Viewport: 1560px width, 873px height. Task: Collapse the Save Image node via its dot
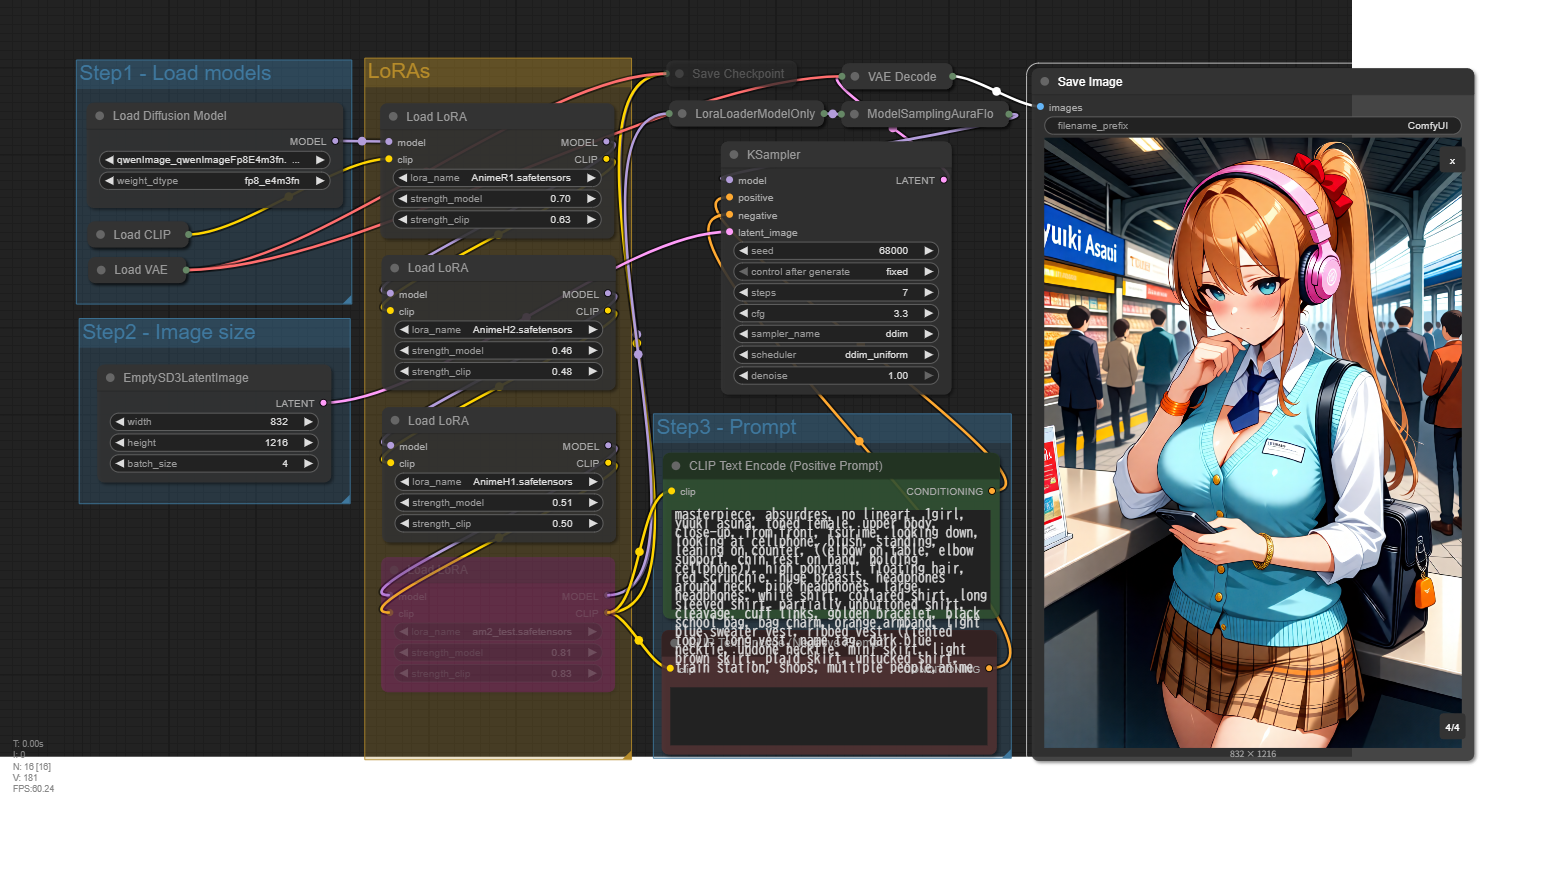click(1045, 82)
